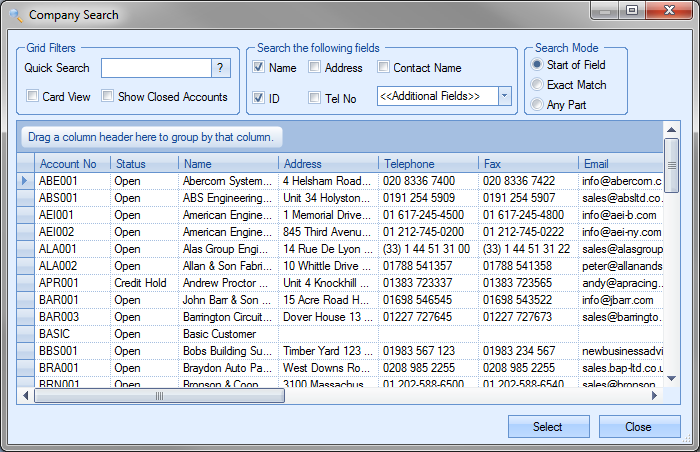Viewport: 700px width, 452px height.
Task: Sort by the Account No column header
Action: 72,163
